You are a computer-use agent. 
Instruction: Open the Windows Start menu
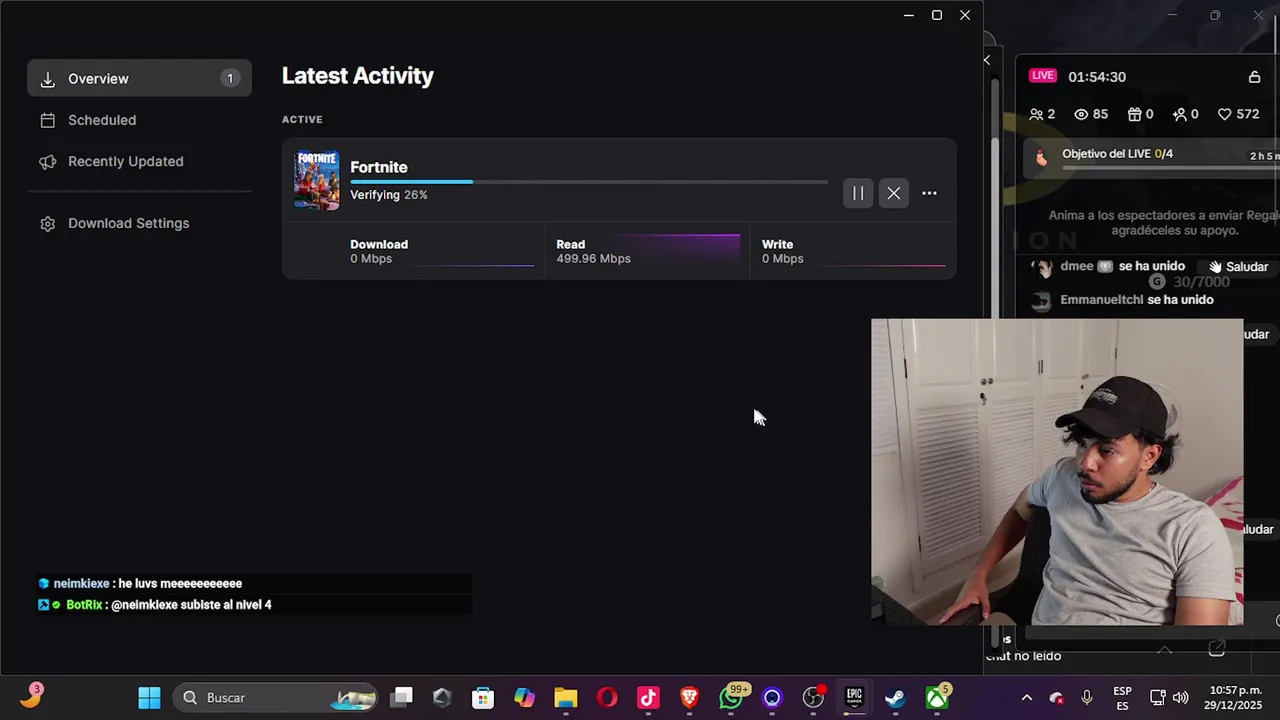click(149, 698)
